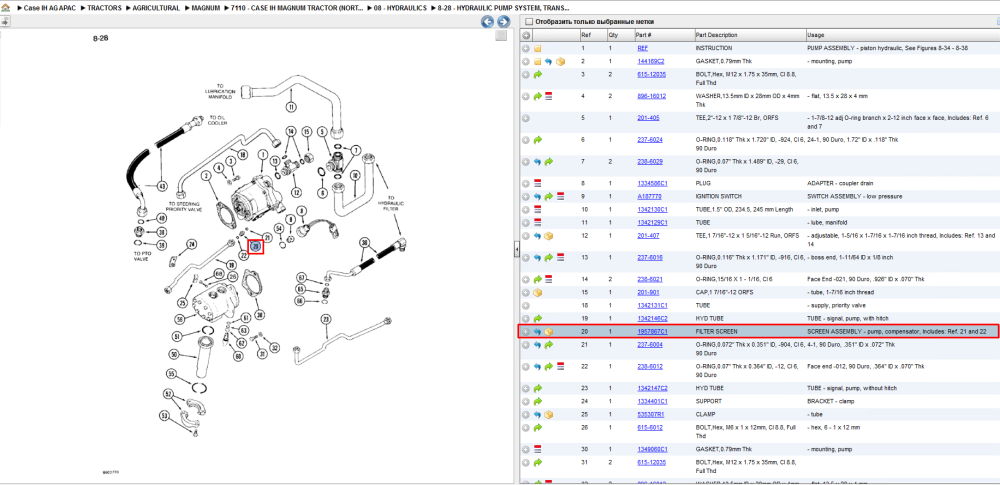Image resolution: width=1000 pixels, height=485 pixels.
Task: Click the box package icon in the Ref 2 row
Action: coord(560,62)
